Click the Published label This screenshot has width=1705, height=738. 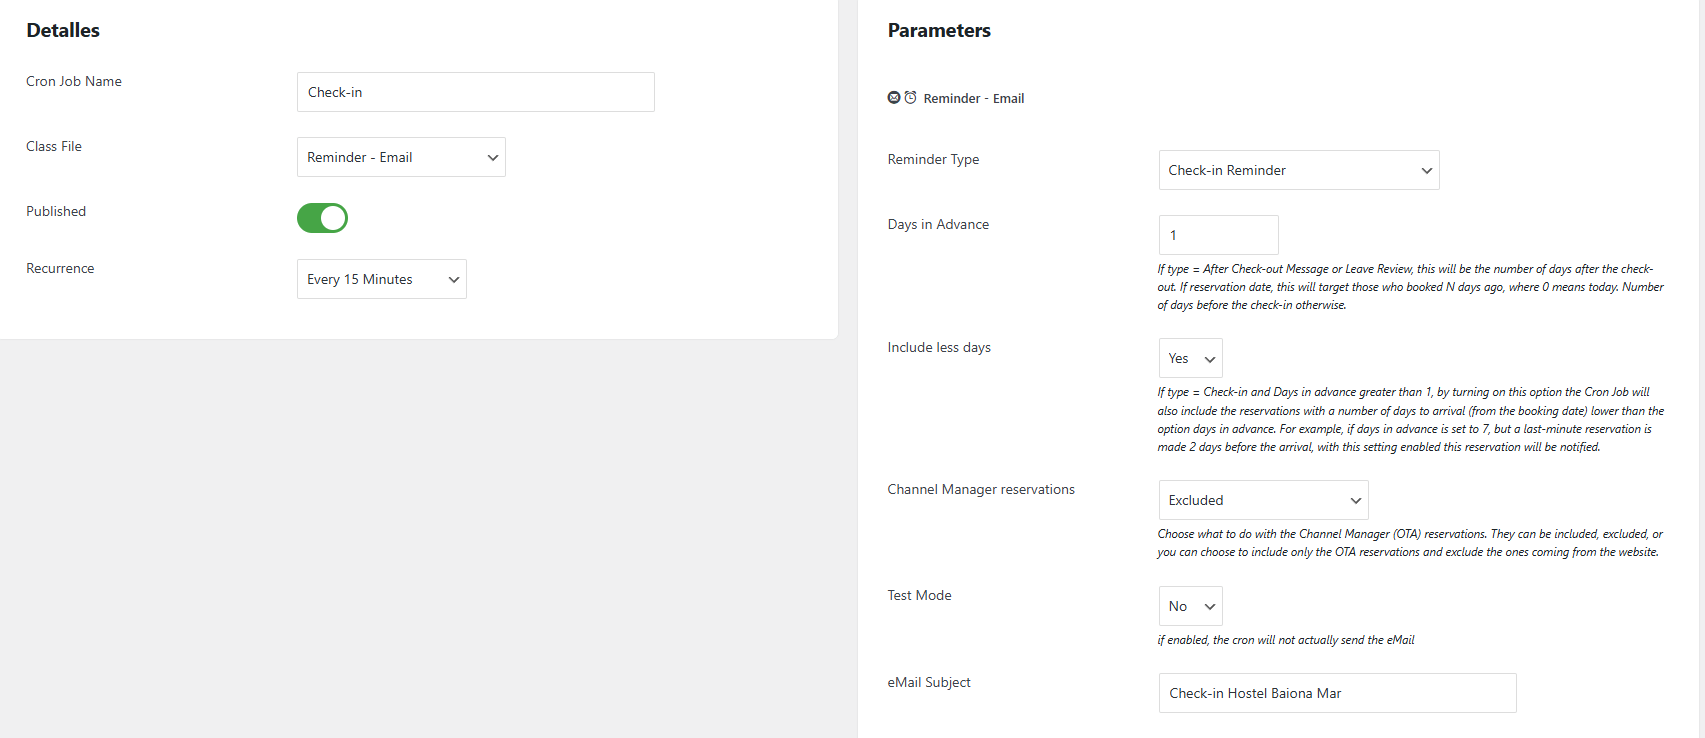56,211
